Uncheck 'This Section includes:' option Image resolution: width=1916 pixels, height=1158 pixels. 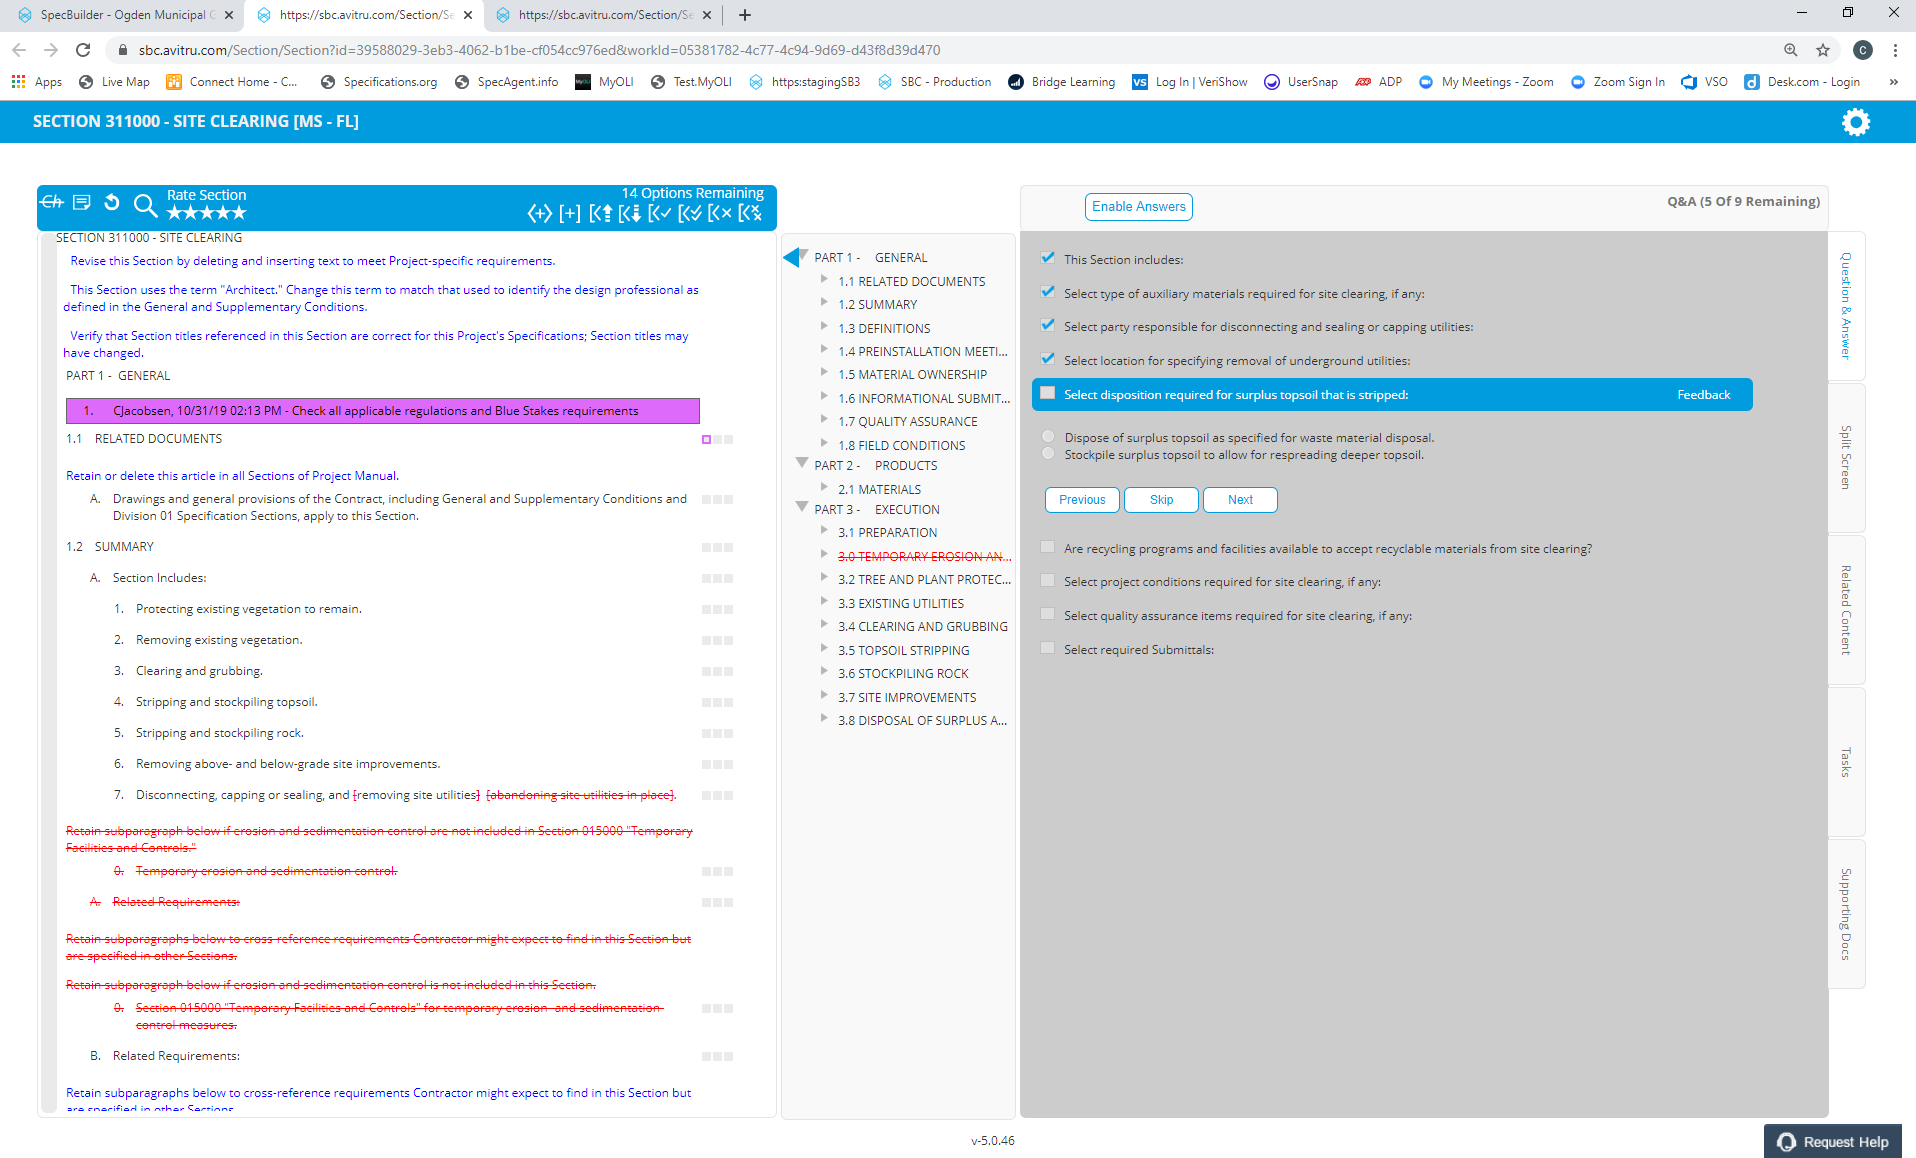click(x=1047, y=257)
